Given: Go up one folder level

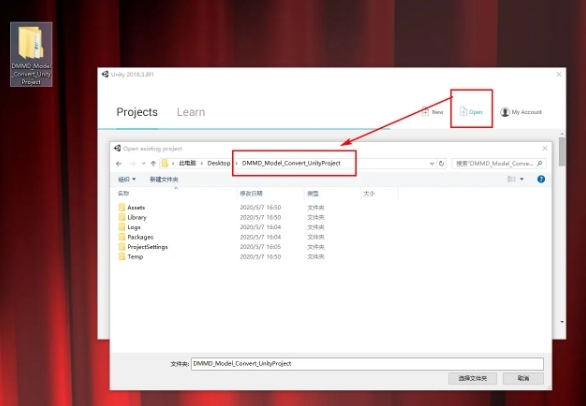Looking at the screenshot, I should pos(153,163).
